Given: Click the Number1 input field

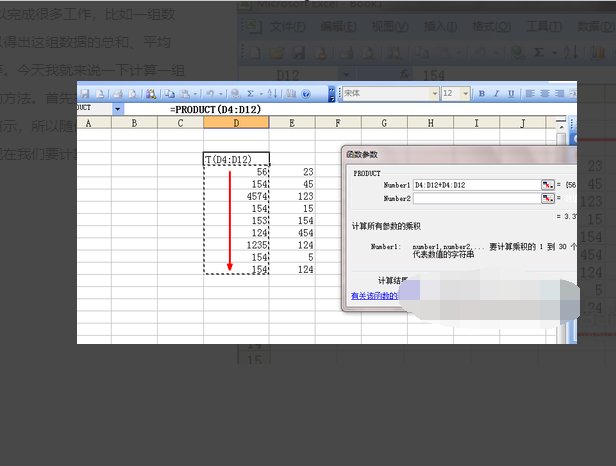Looking at the screenshot, I should click(477, 185).
